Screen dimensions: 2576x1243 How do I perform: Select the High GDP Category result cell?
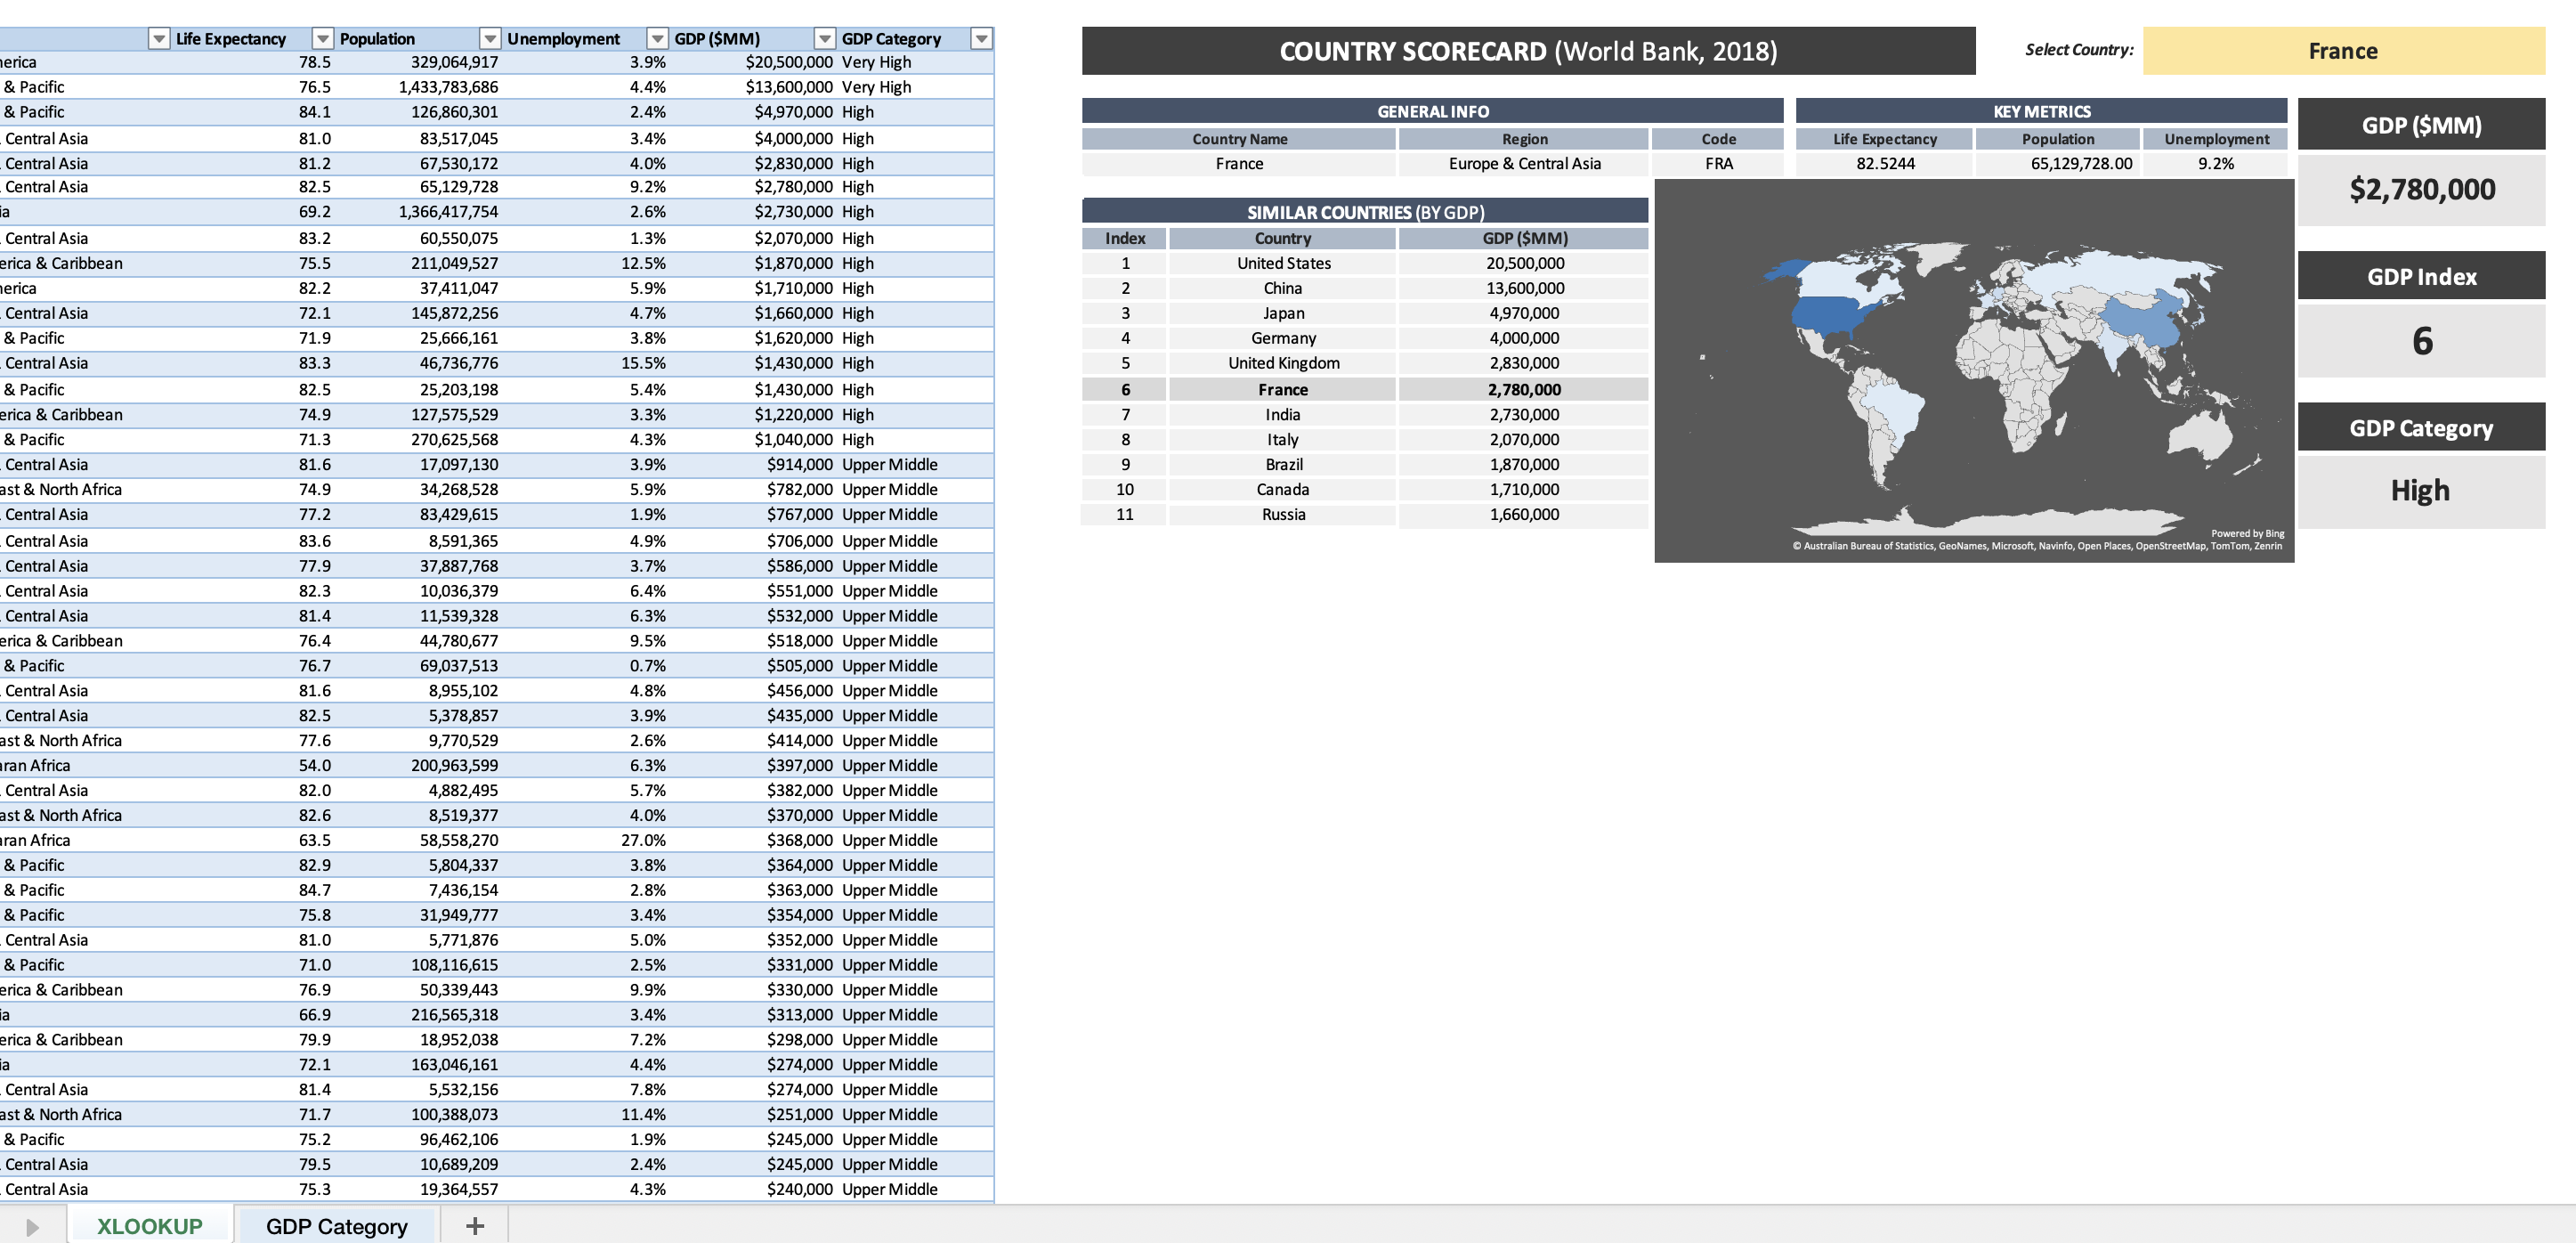click(2421, 491)
